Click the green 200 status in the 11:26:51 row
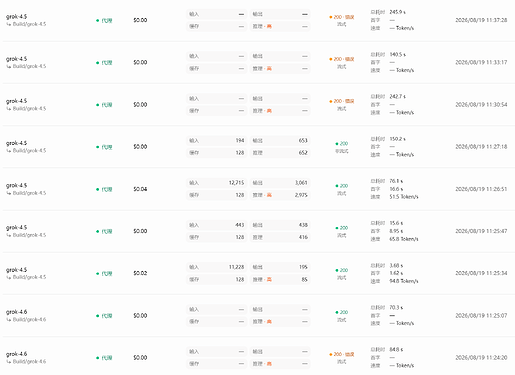Image resolution: width=515 pixels, height=375 pixels. point(342,186)
